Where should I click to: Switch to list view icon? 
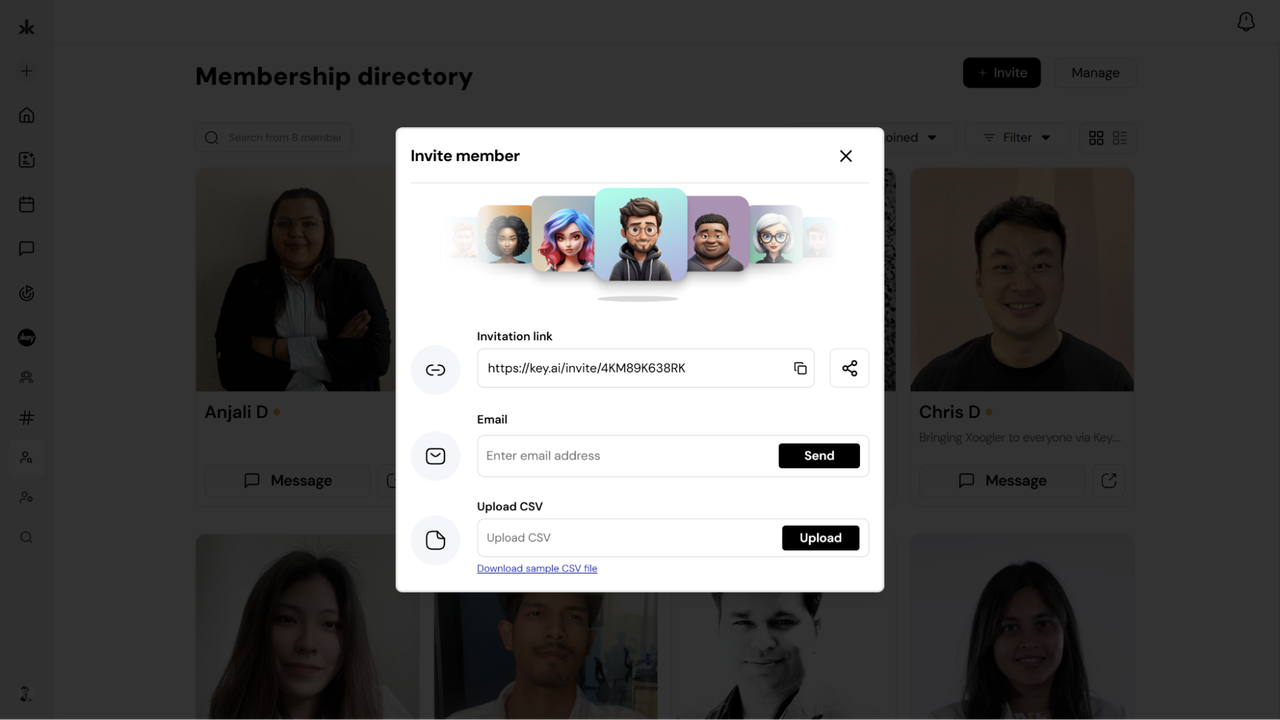pyautogui.click(x=1120, y=138)
